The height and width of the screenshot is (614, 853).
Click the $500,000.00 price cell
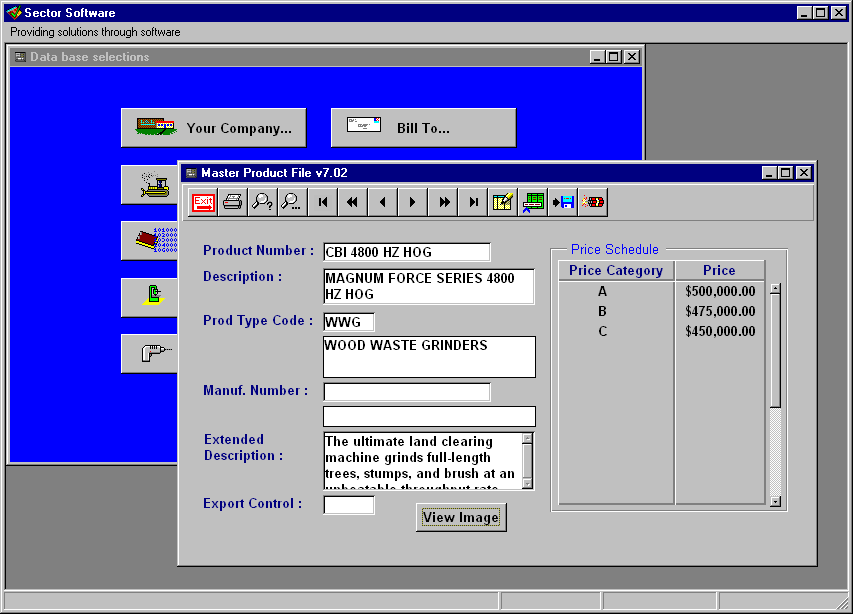[720, 292]
